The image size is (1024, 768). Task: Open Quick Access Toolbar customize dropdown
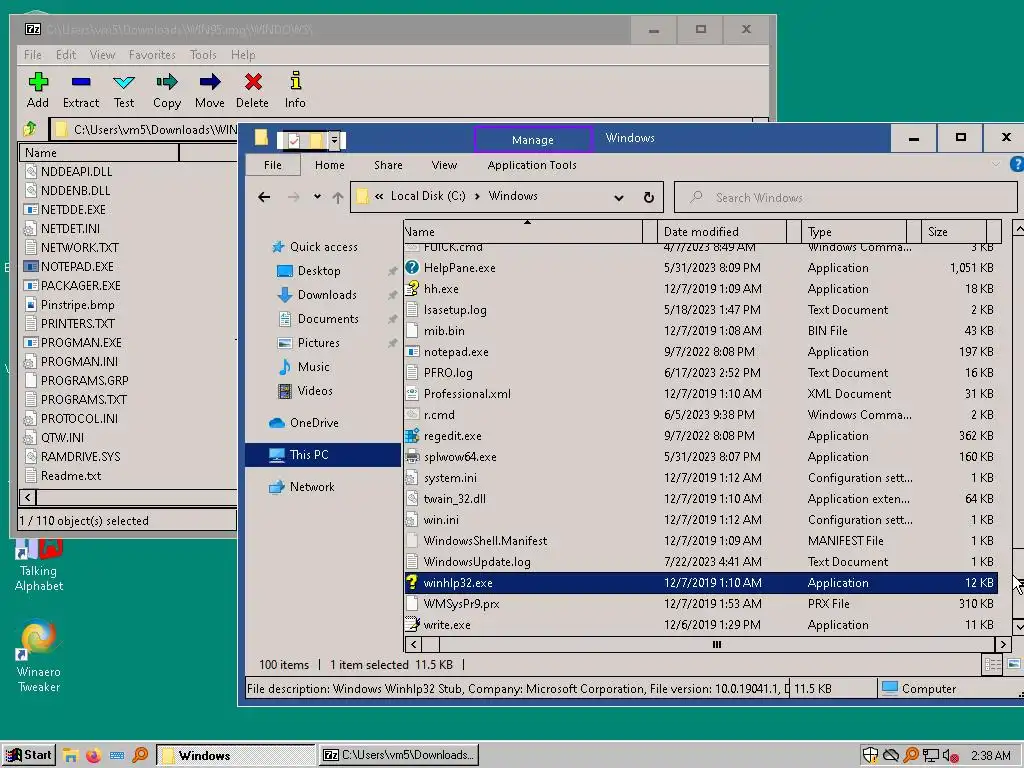pos(334,140)
